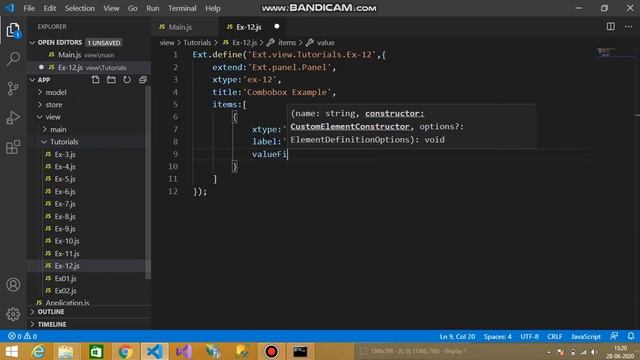This screenshot has height=360, width=640.
Task: Open Windows Start menu
Action: click(11, 352)
